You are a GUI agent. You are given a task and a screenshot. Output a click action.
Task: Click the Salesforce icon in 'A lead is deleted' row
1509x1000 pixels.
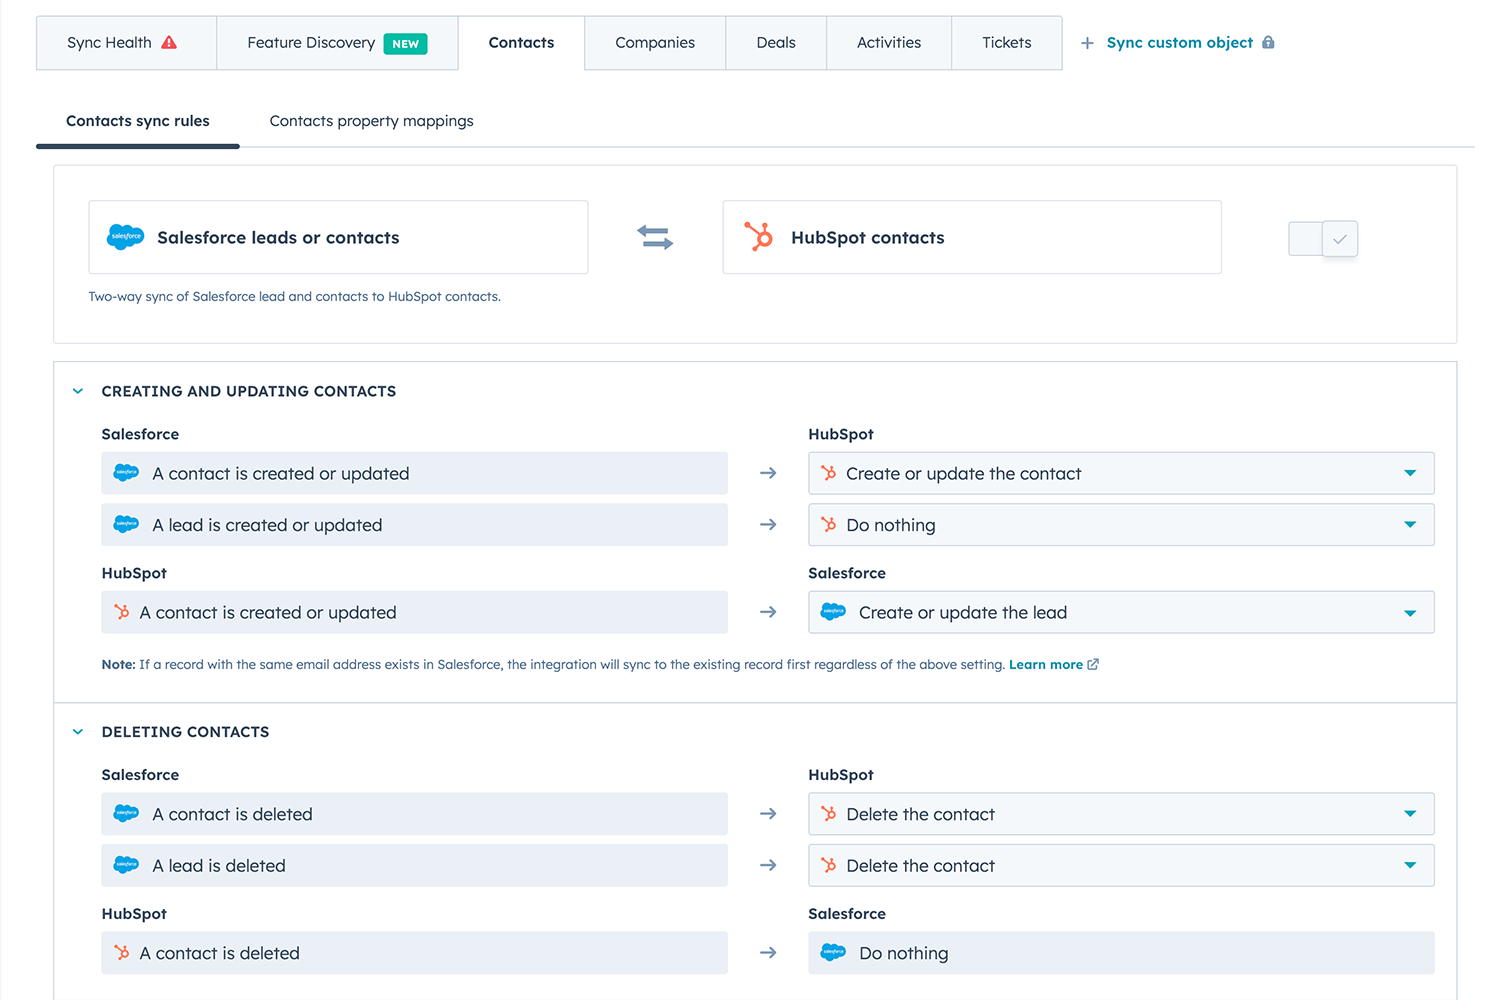coord(126,865)
